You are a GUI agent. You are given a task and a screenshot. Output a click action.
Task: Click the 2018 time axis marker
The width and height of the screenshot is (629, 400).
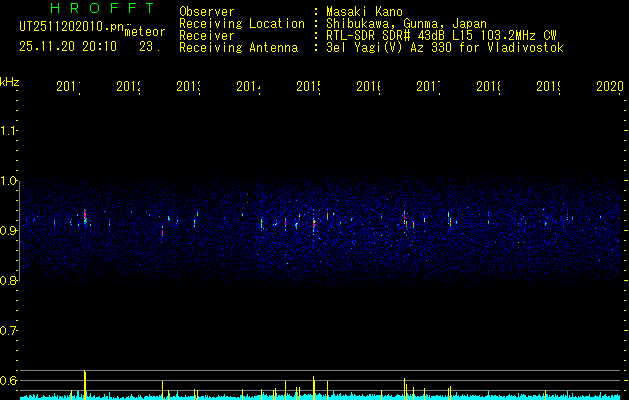489,86
